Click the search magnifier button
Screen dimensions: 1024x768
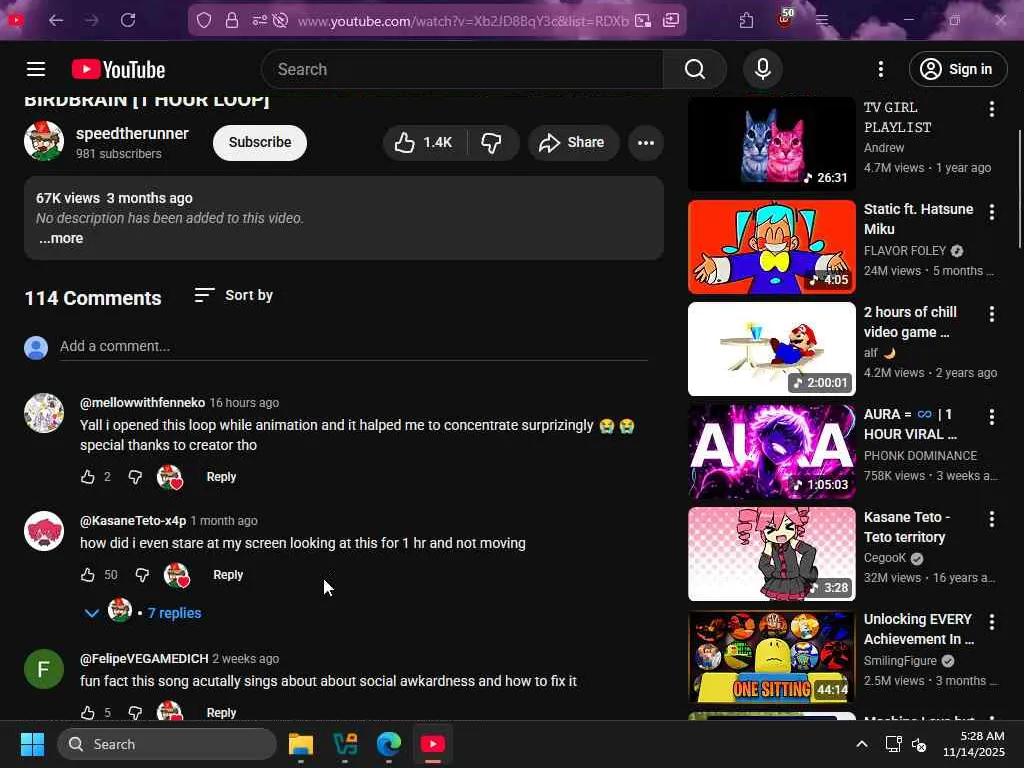click(x=694, y=69)
